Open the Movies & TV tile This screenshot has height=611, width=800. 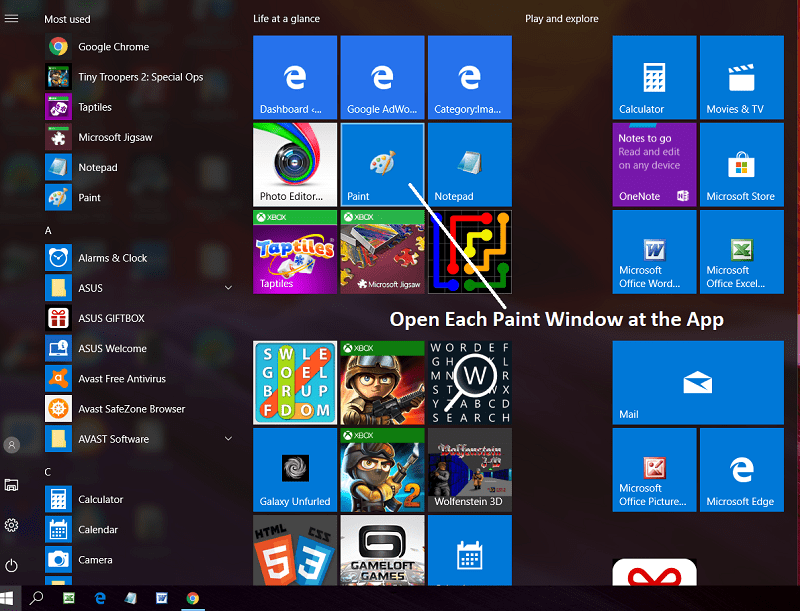741,77
